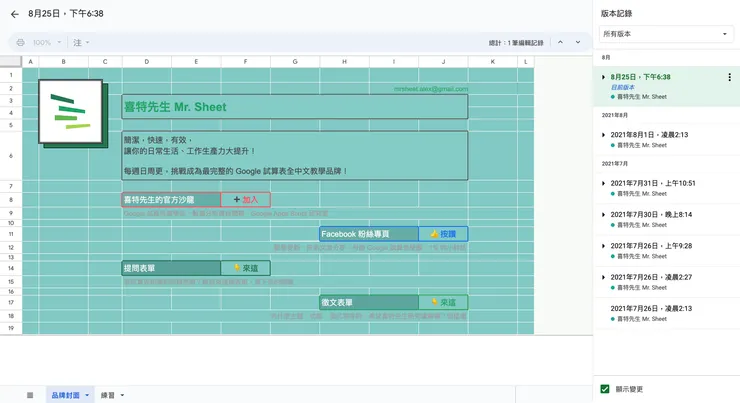Expand the 2021年7月26日 凌晨2:27 version
The width and height of the screenshot is (740, 403).
tap(603, 277)
